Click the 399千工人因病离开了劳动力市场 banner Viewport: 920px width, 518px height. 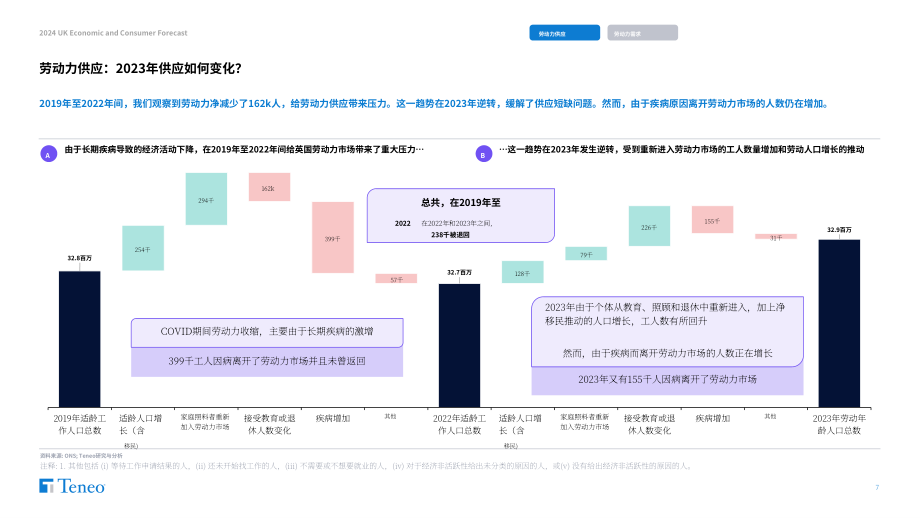pos(267,361)
